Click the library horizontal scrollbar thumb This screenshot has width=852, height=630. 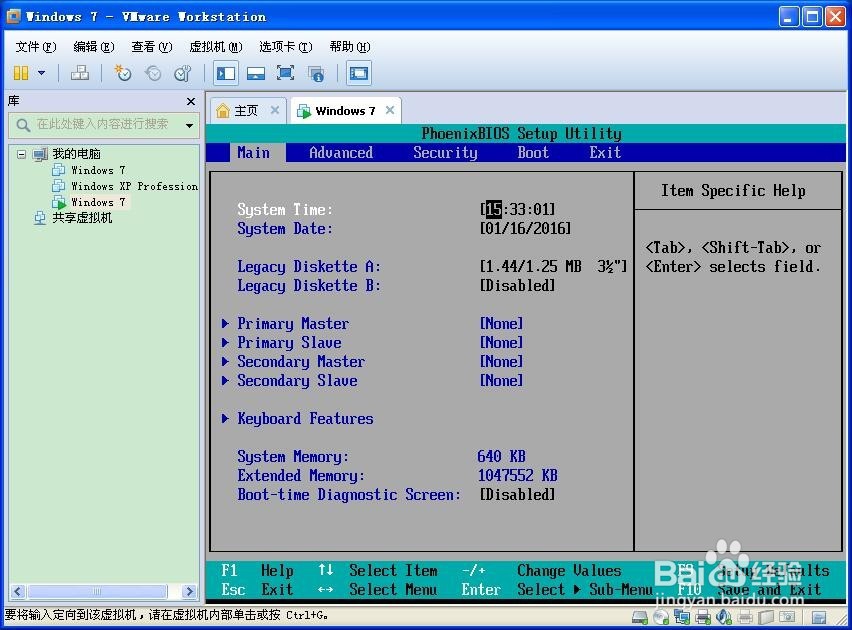point(97,591)
